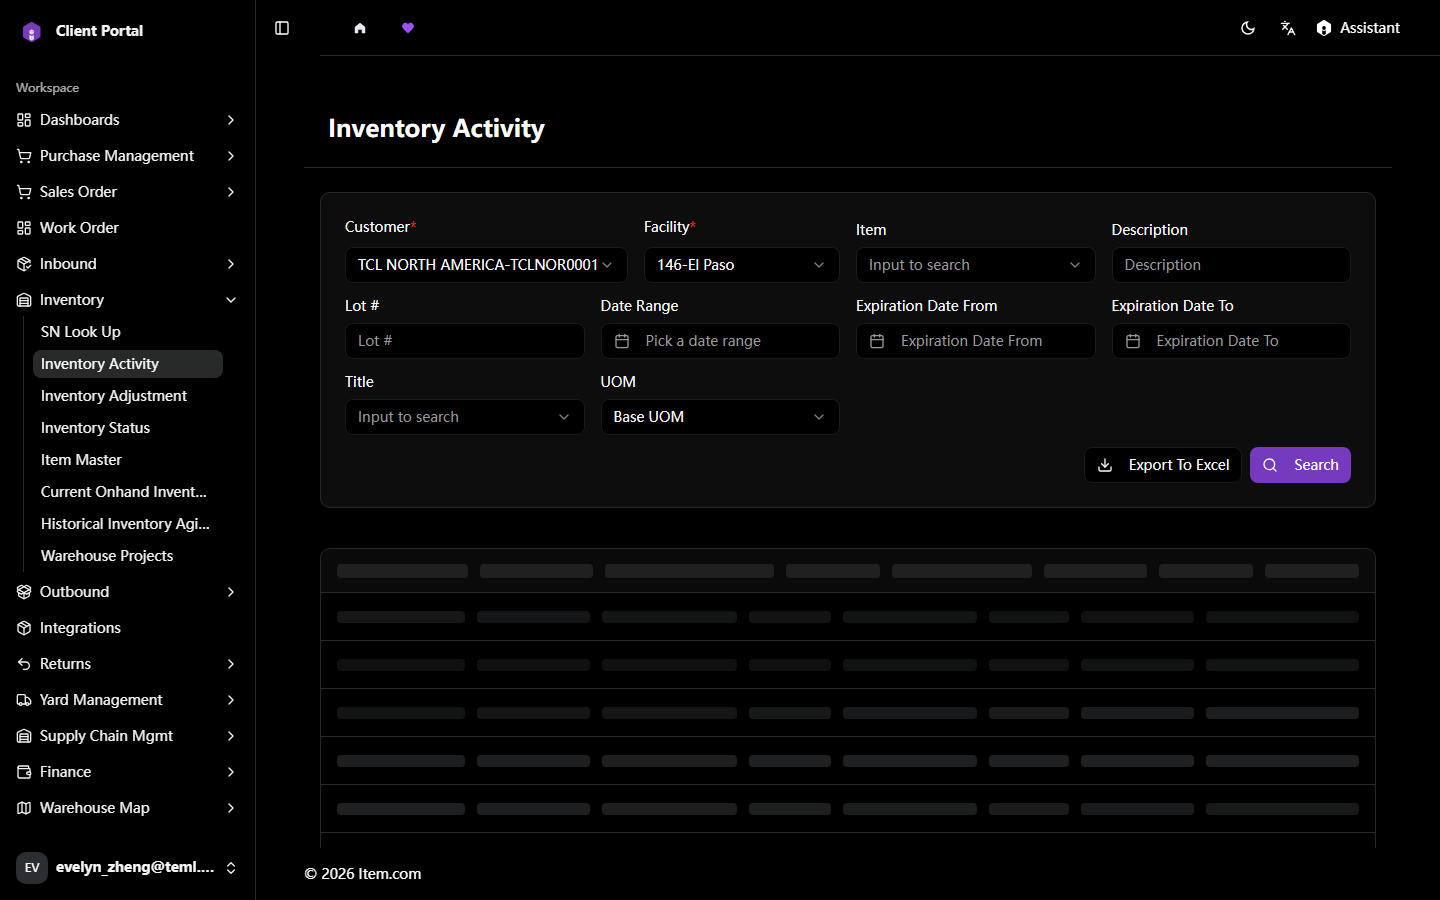Click Export To Excel button
The image size is (1440, 900).
(x=1163, y=465)
